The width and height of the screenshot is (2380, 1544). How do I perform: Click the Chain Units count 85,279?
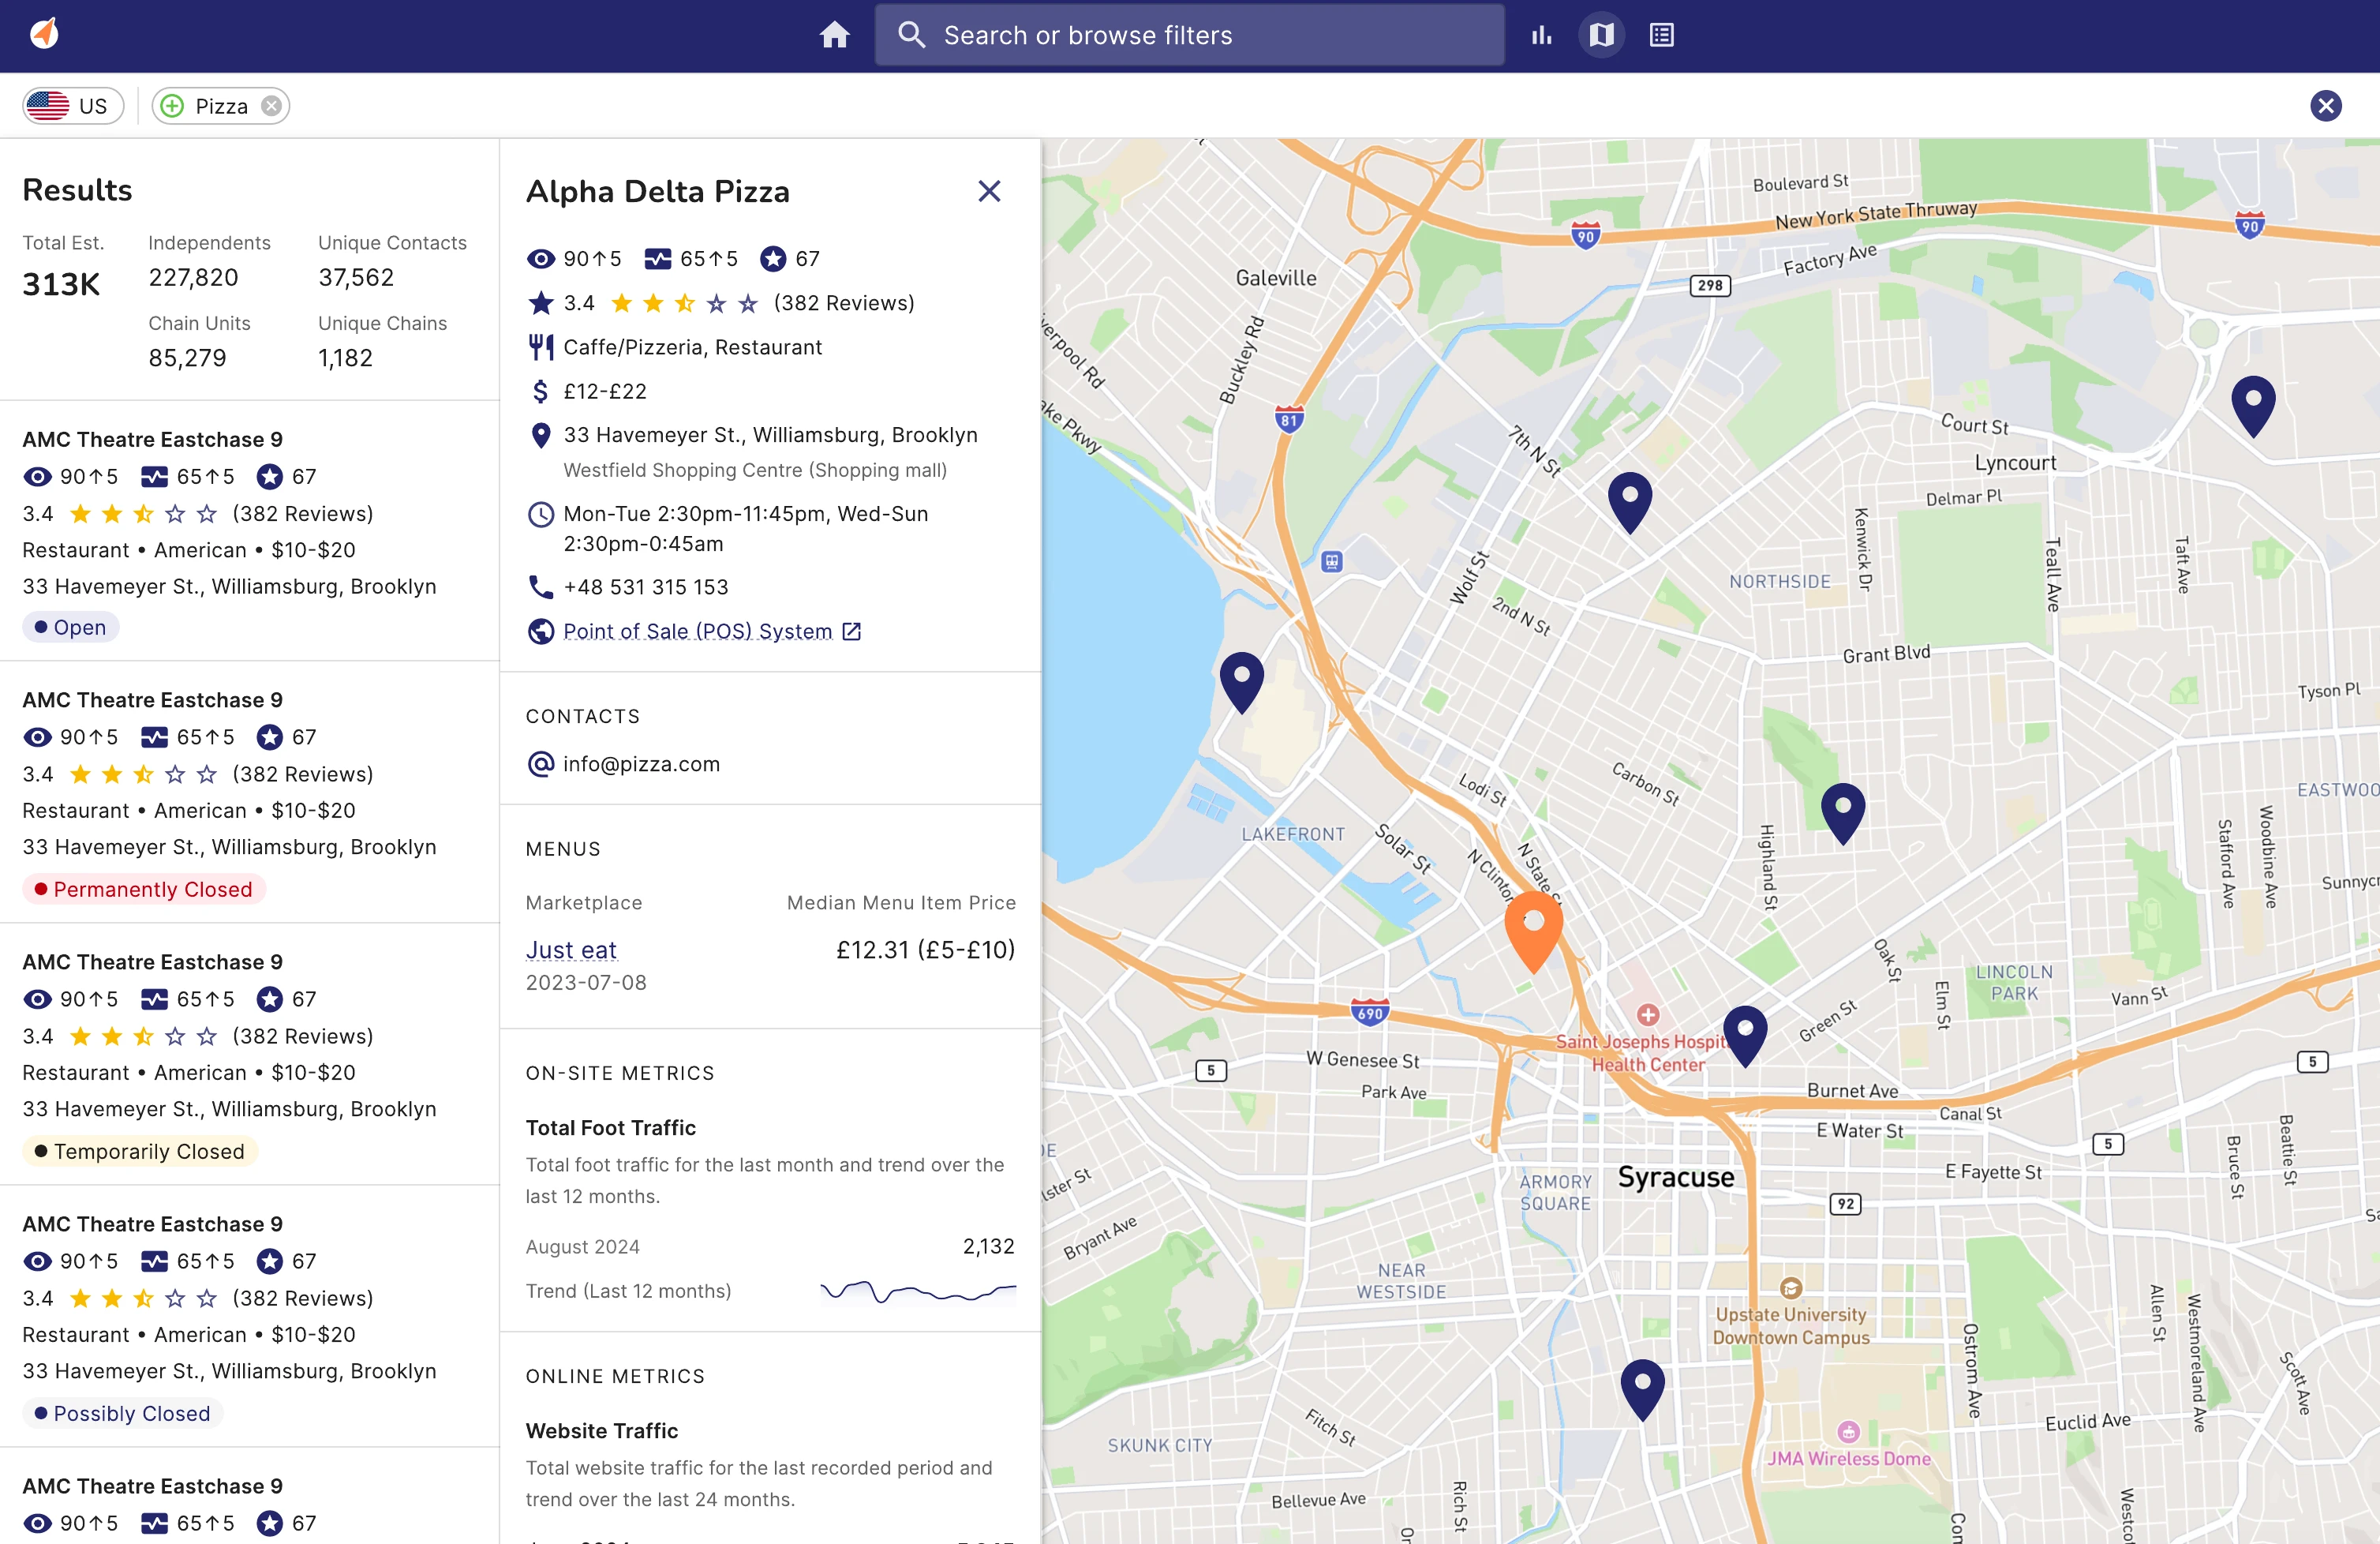[x=187, y=358]
